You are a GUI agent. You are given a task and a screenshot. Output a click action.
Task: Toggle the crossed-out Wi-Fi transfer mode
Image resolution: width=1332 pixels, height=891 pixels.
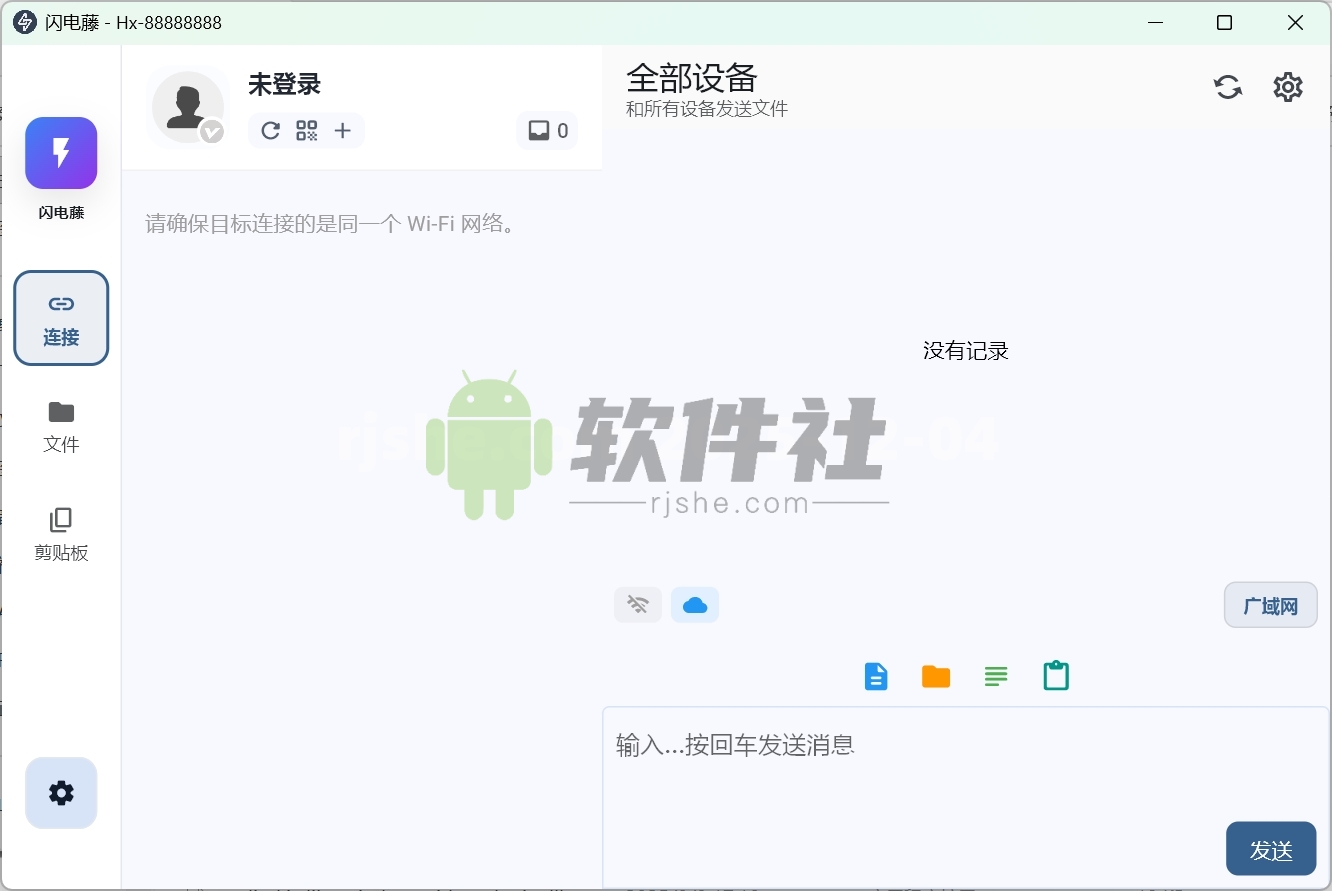[x=638, y=604]
